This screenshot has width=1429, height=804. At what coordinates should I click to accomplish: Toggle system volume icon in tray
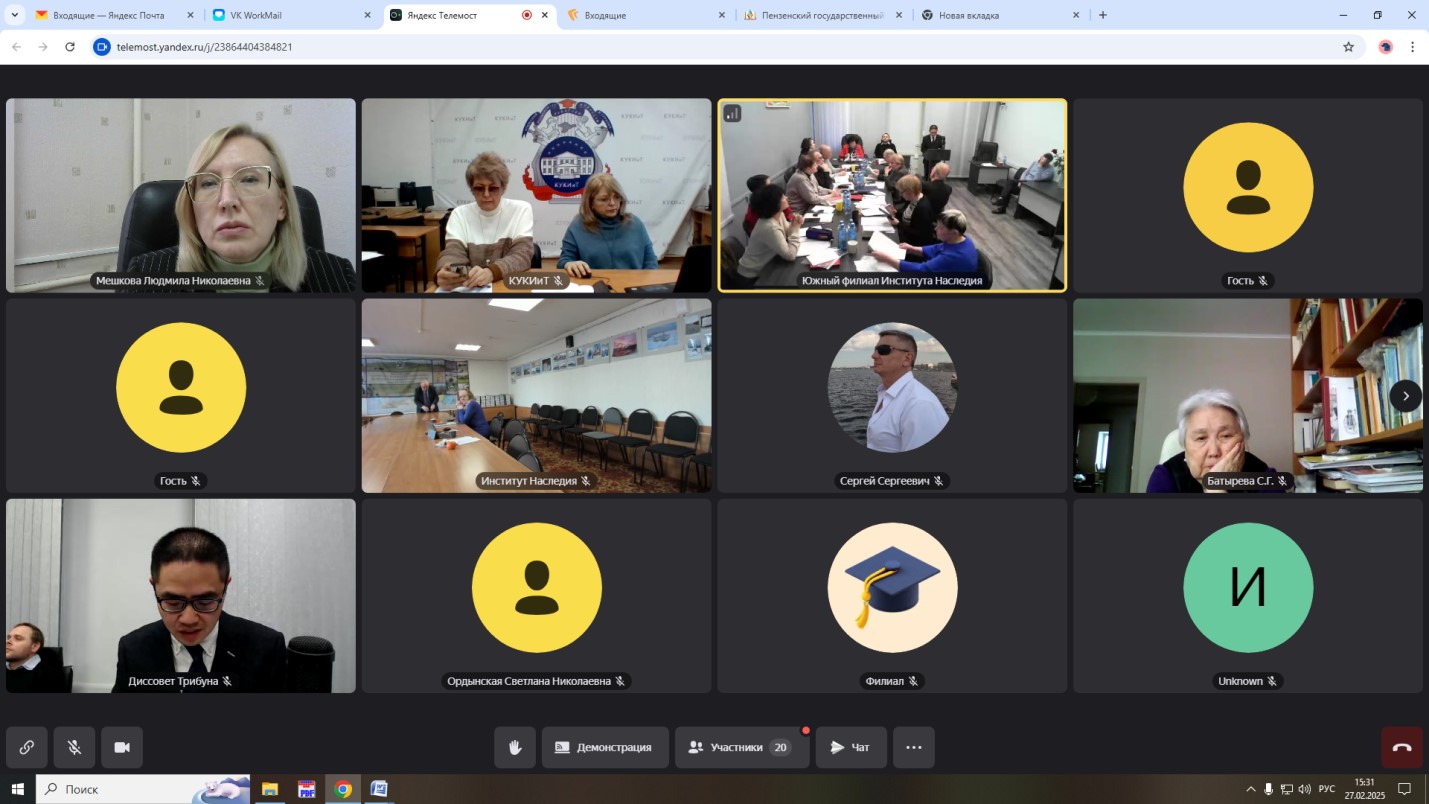1305,789
